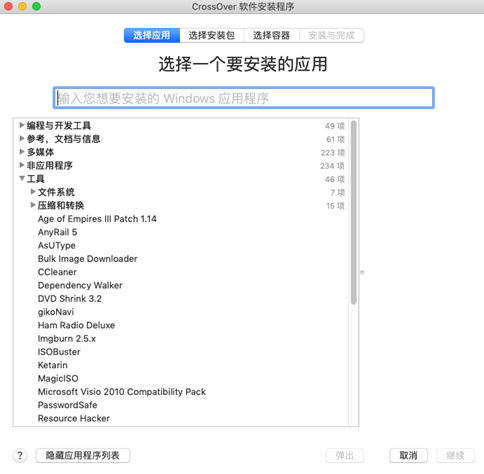Switch to the 选择应用 tab
Viewport: 484px width, 474px height.
152,35
